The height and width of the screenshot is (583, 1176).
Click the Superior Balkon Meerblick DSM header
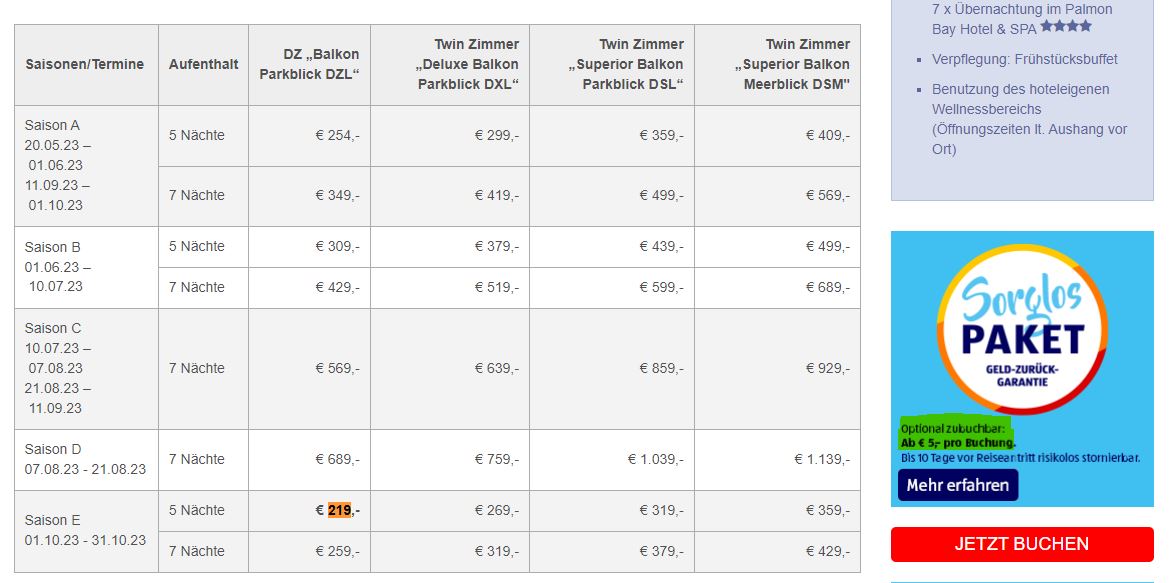click(x=777, y=65)
